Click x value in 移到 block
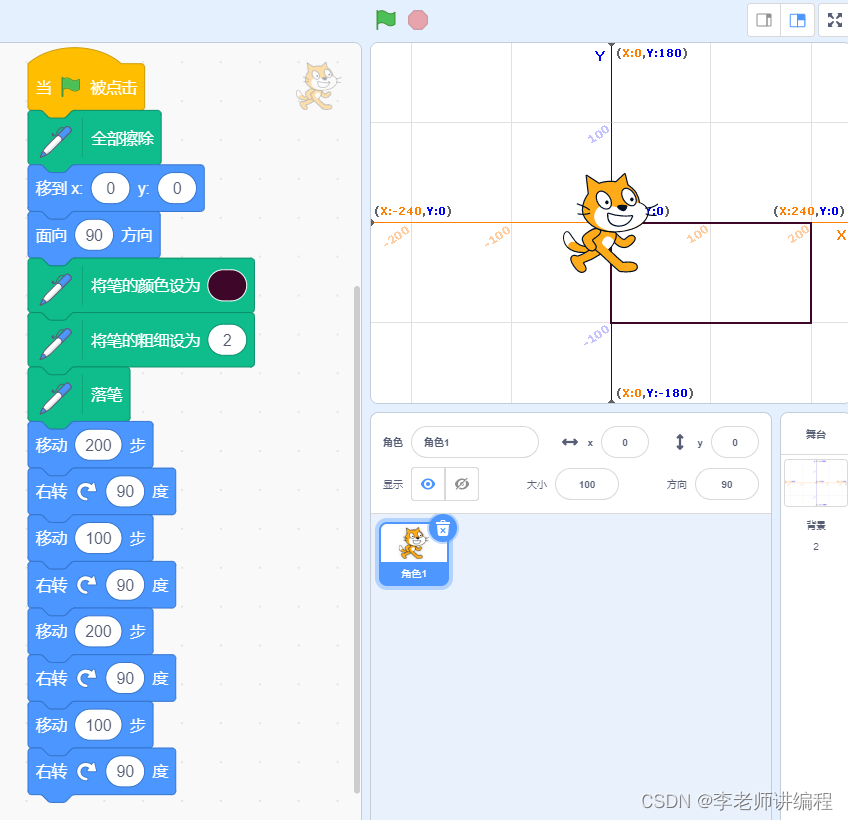The width and height of the screenshot is (848, 820). (110, 188)
